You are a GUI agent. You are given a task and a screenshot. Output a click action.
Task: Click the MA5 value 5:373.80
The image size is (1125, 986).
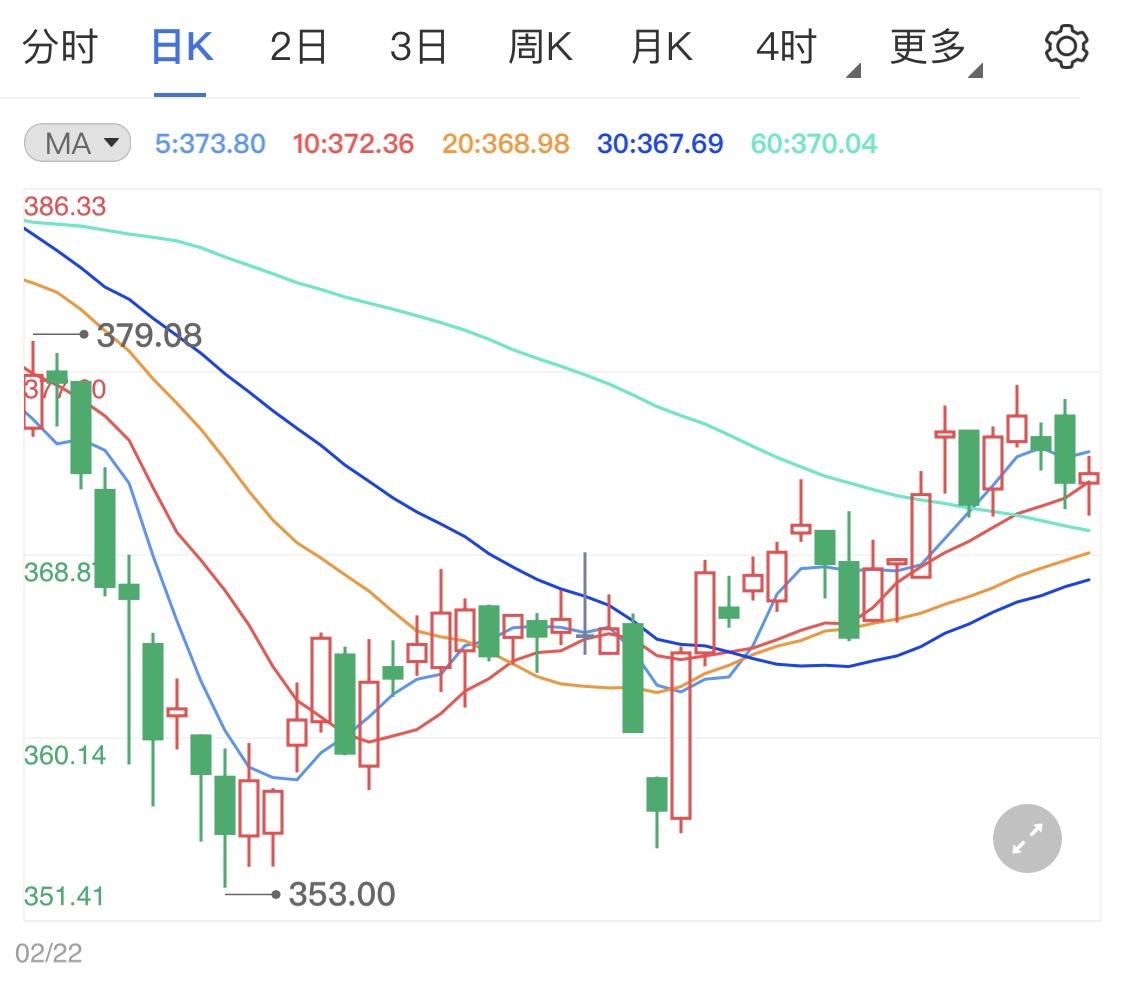click(210, 144)
